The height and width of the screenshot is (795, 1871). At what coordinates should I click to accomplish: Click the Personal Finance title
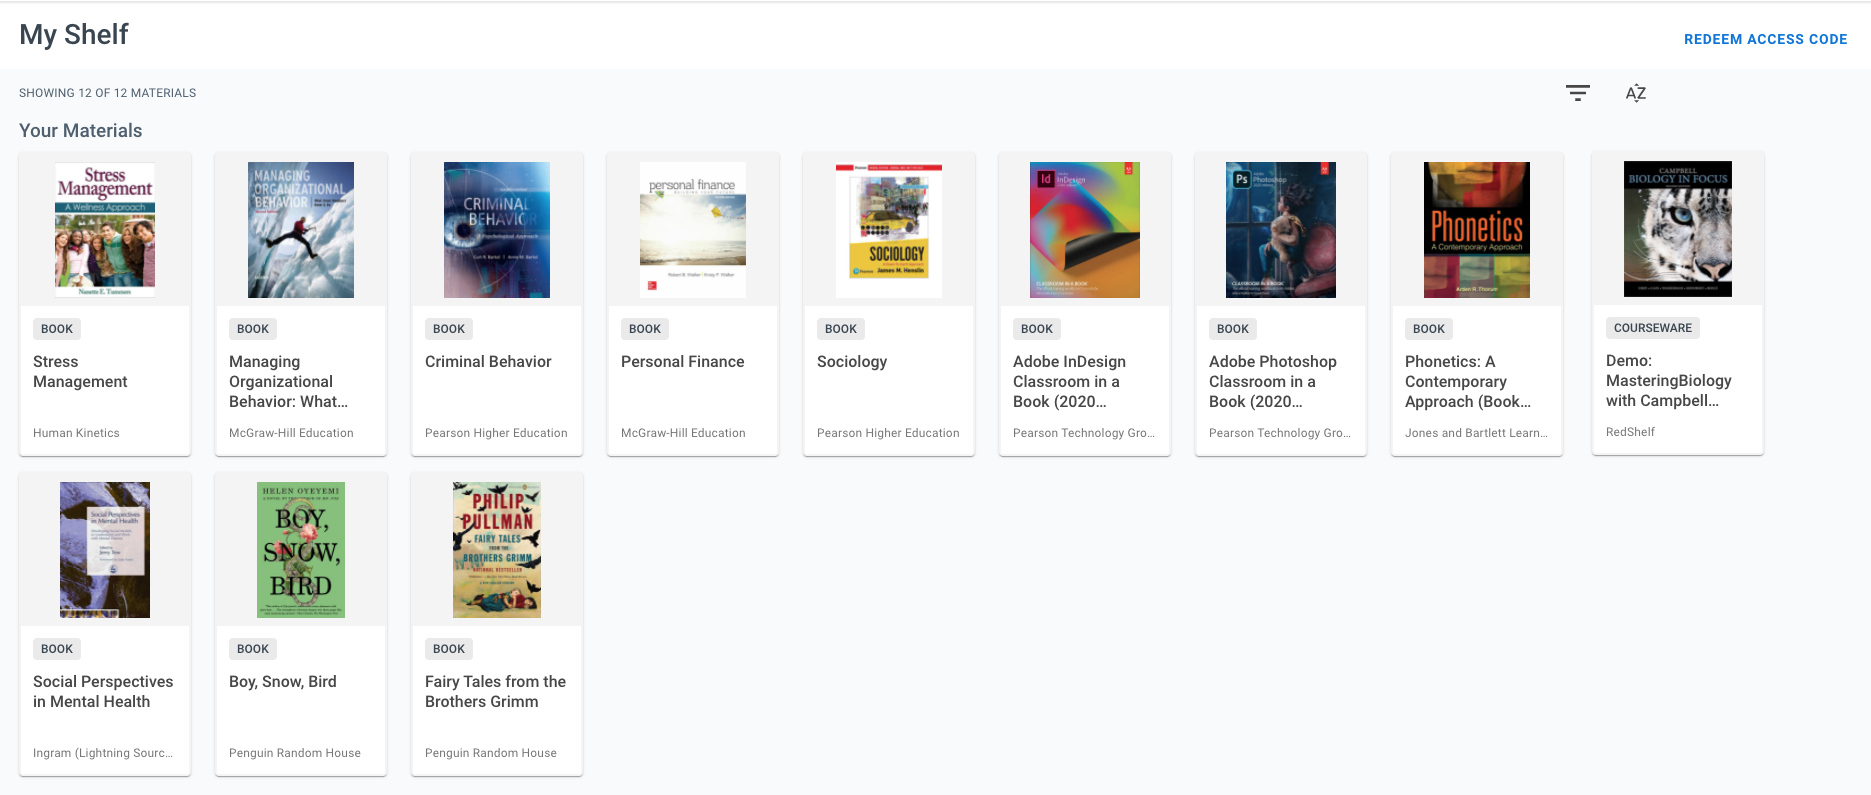coord(682,362)
